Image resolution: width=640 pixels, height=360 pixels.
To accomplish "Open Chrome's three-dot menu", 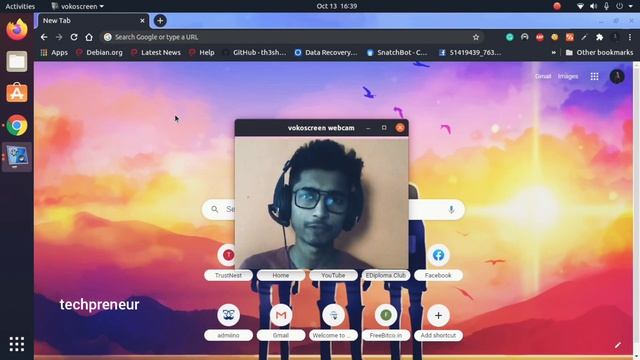I will pyautogui.click(x=630, y=37).
